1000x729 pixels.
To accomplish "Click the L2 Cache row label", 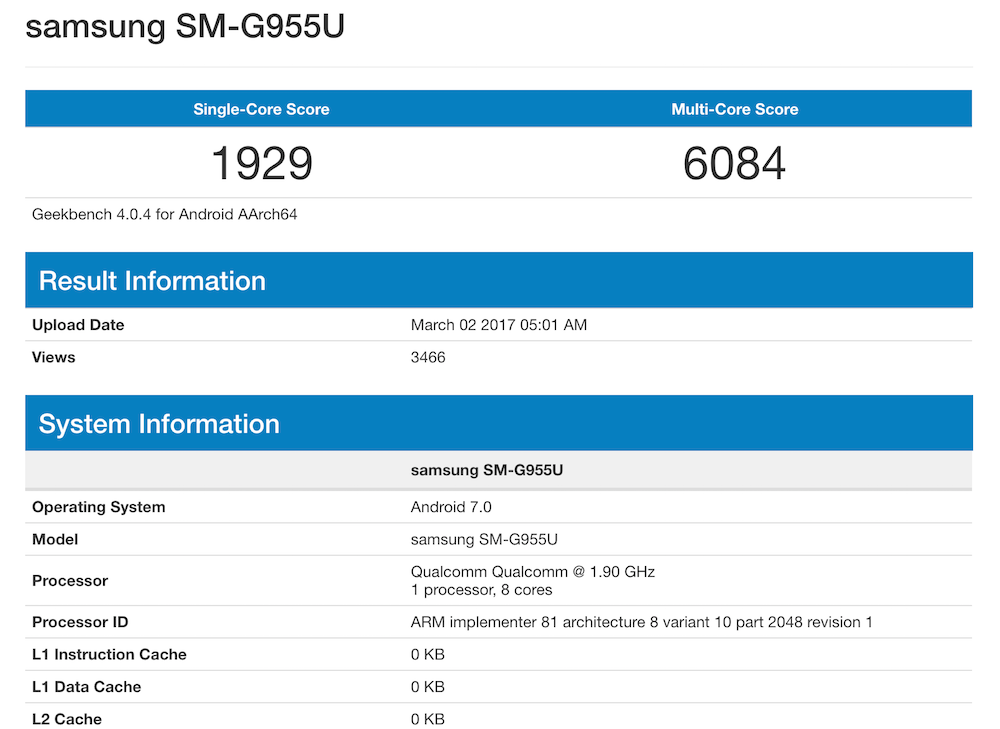I will pos(67,719).
